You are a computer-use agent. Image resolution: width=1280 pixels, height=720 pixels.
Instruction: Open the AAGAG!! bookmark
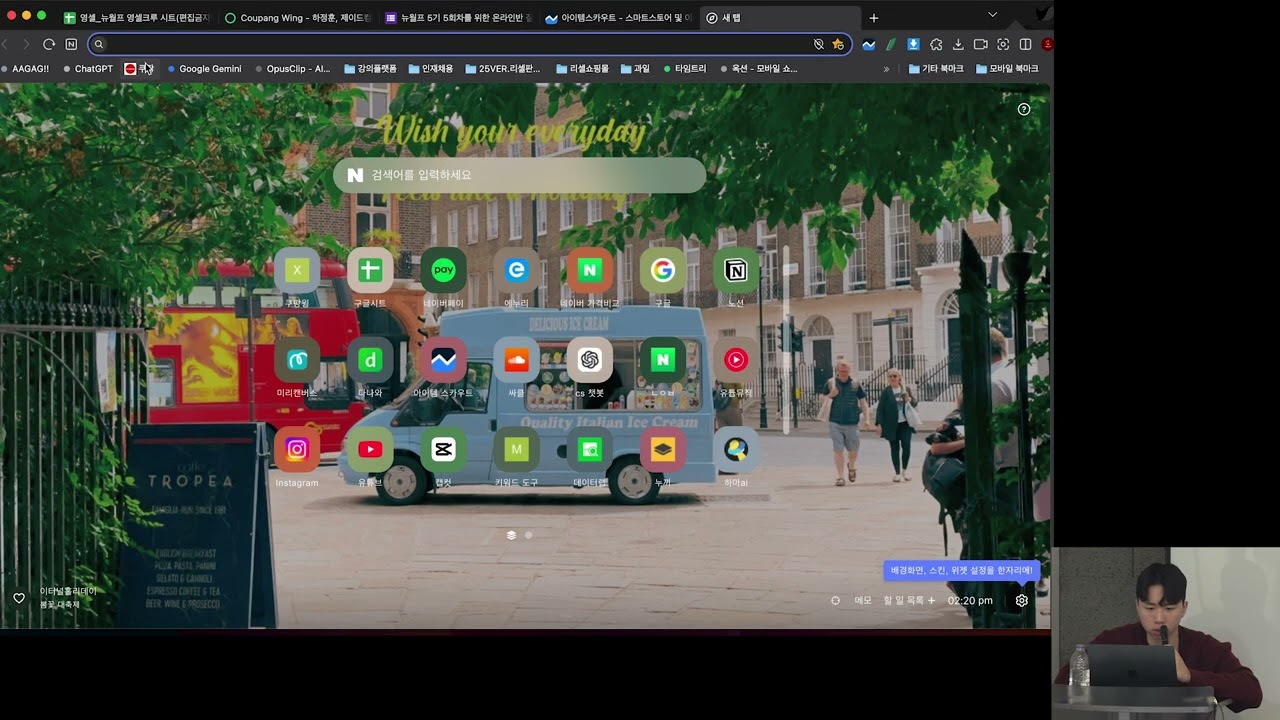pos(25,69)
